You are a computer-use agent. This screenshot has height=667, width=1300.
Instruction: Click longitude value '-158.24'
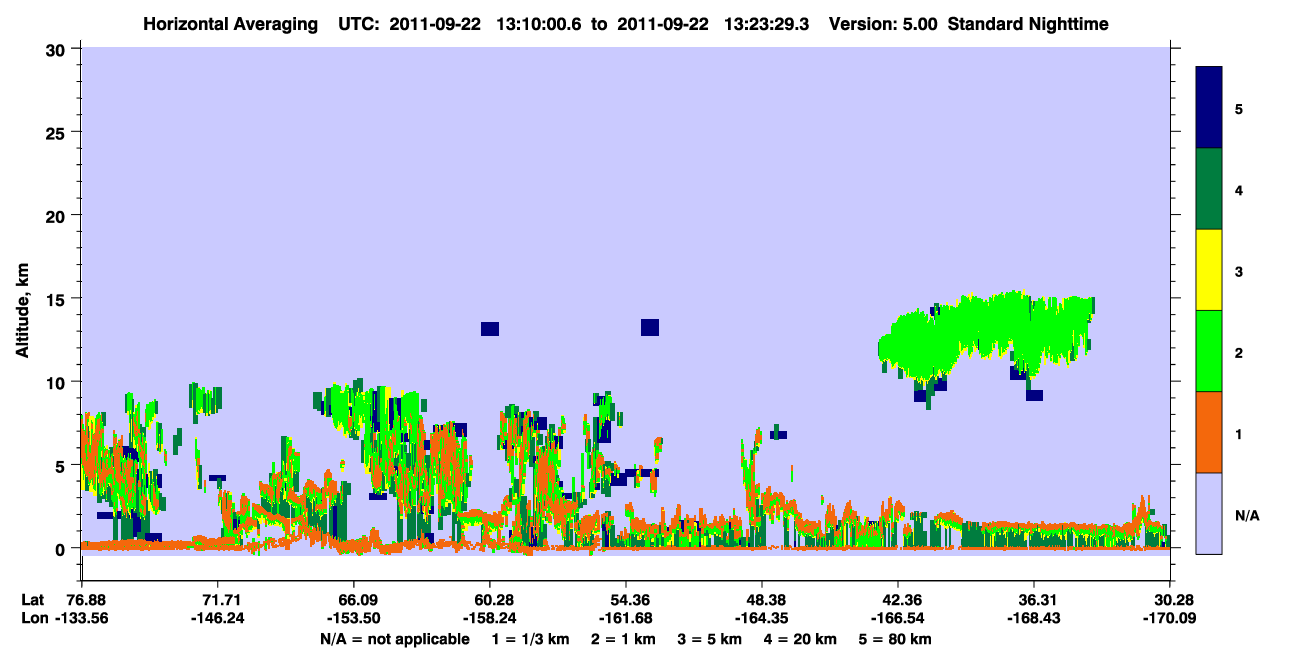pos(490,617)
